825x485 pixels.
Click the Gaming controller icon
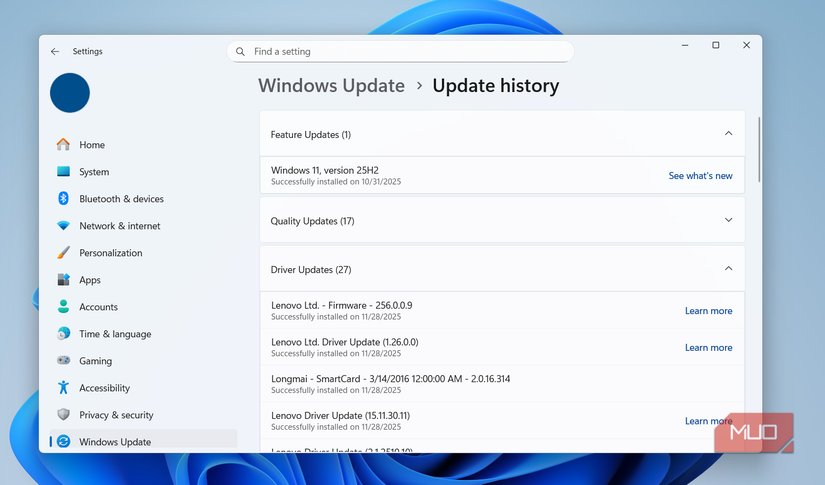(63, 360)
